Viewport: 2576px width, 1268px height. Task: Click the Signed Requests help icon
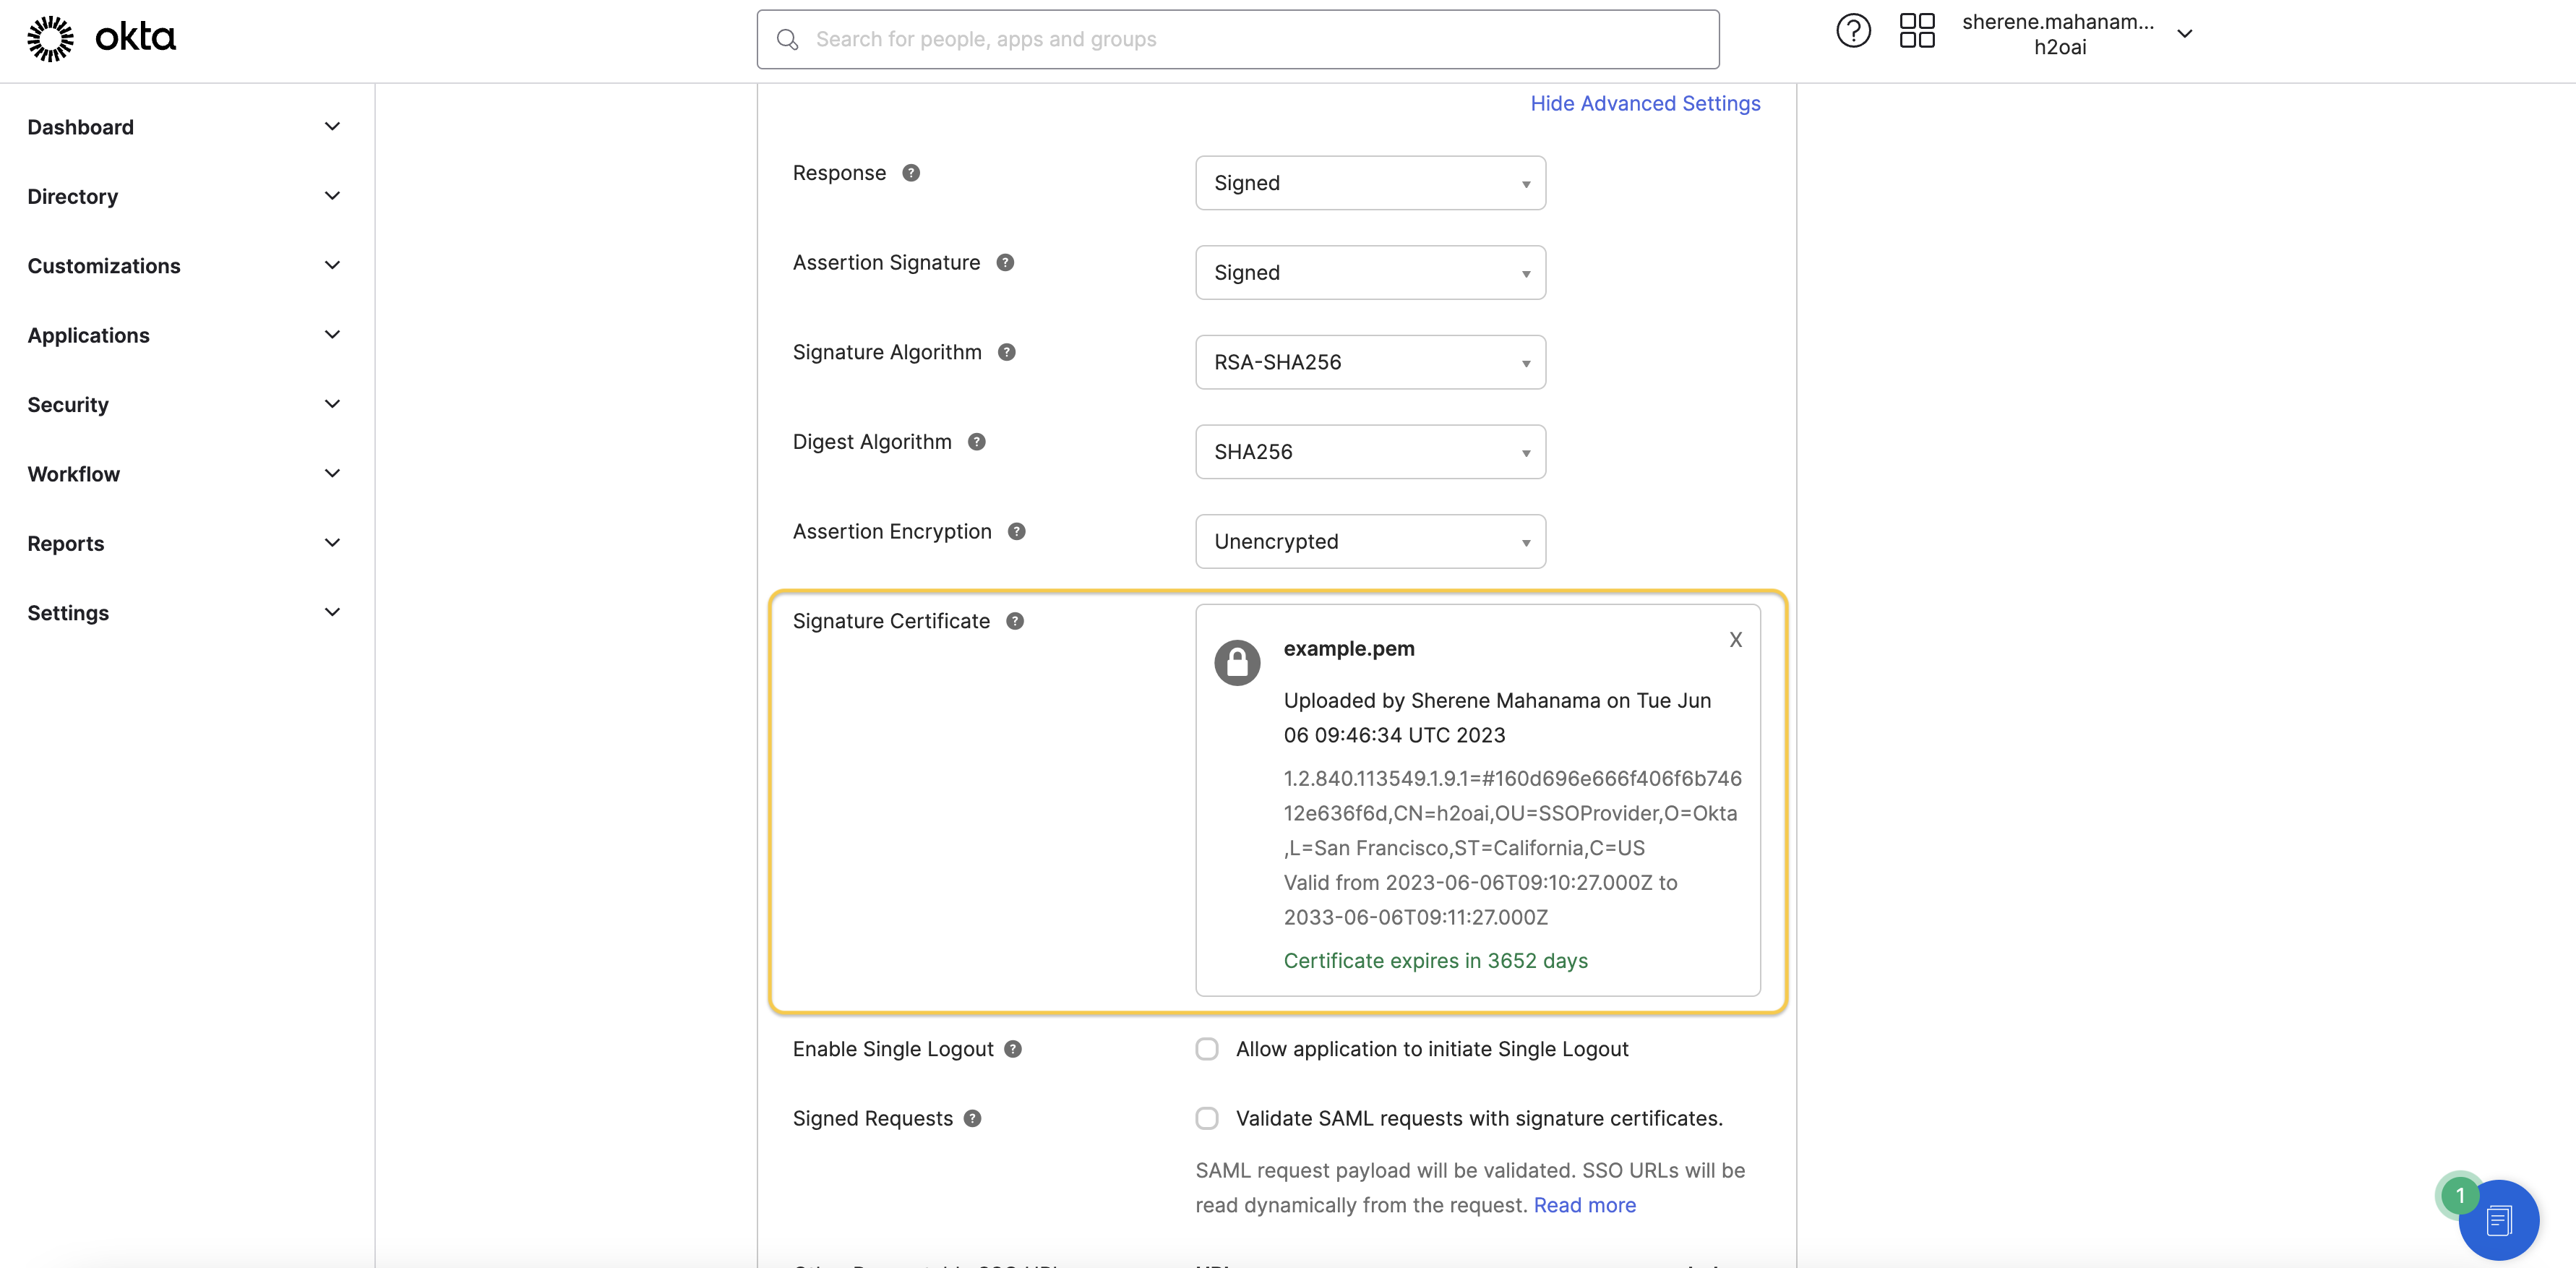[973, 1119]
